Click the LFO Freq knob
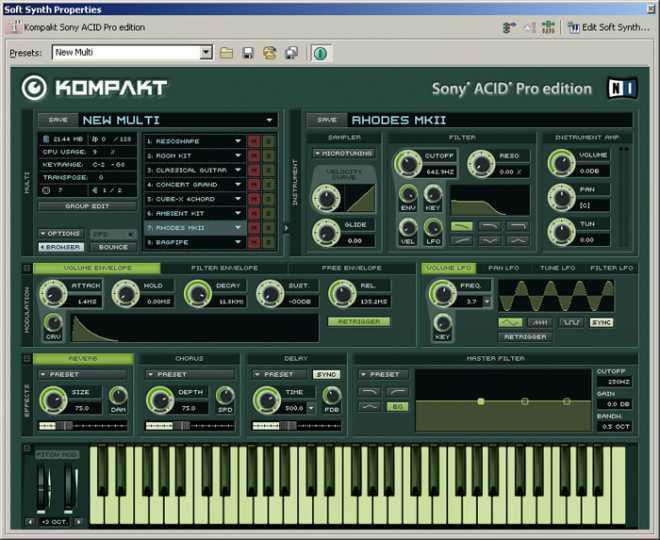 click(442, 293)
